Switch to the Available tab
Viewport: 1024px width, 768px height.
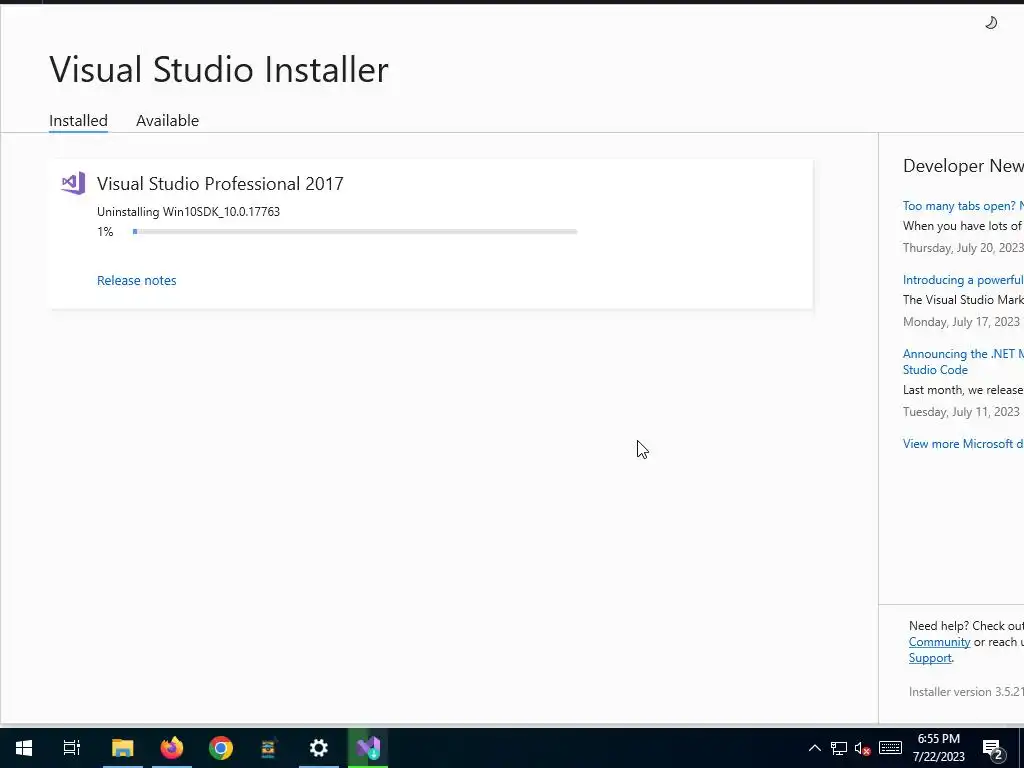(x=167, y=121)
